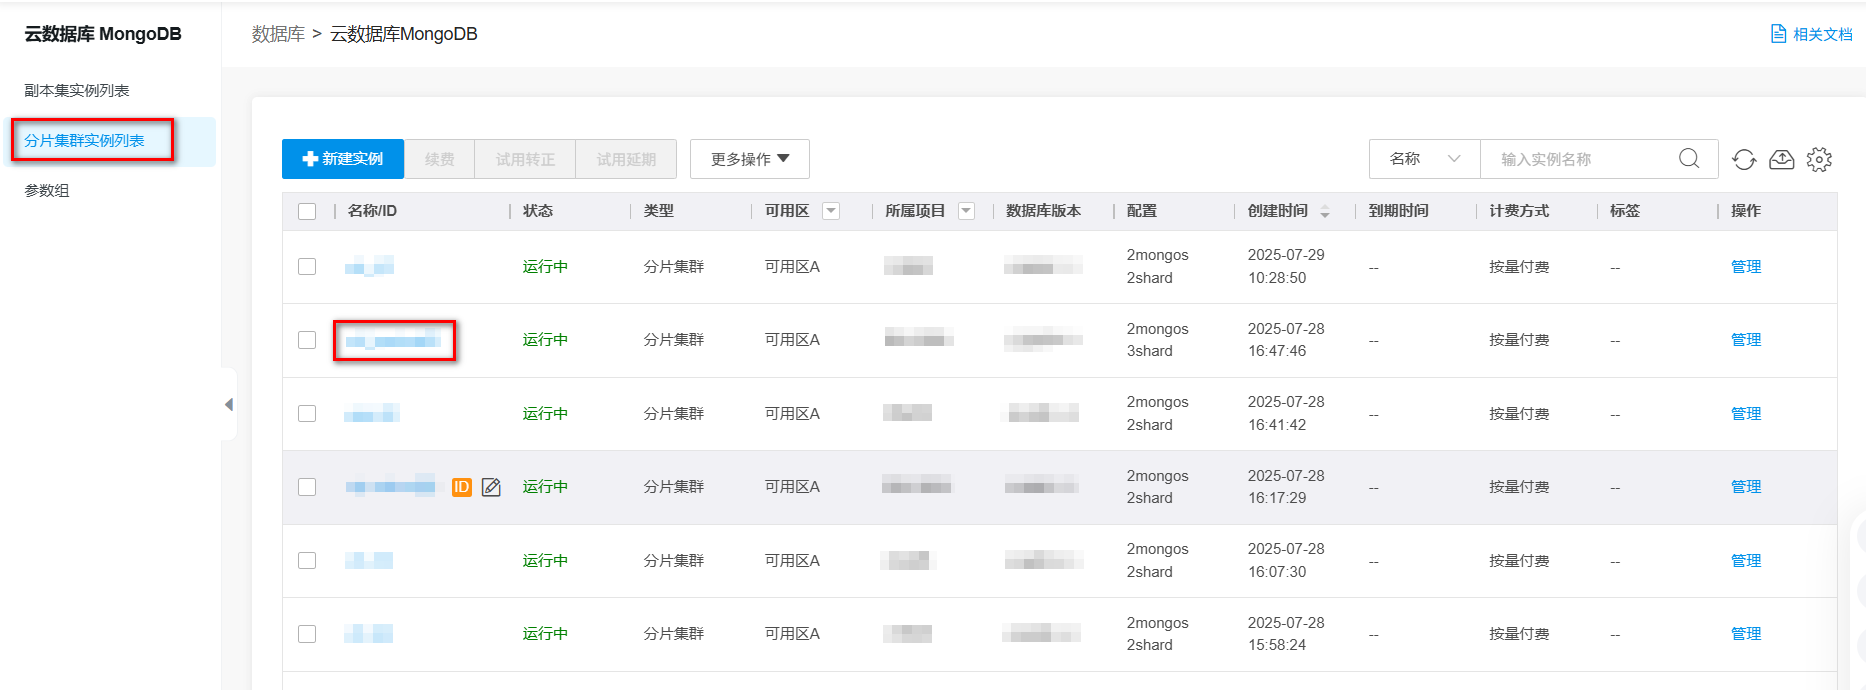Viewport: 1866px width, 690px height.
Task: Click the search magnifier icon
Action: 1689,159
